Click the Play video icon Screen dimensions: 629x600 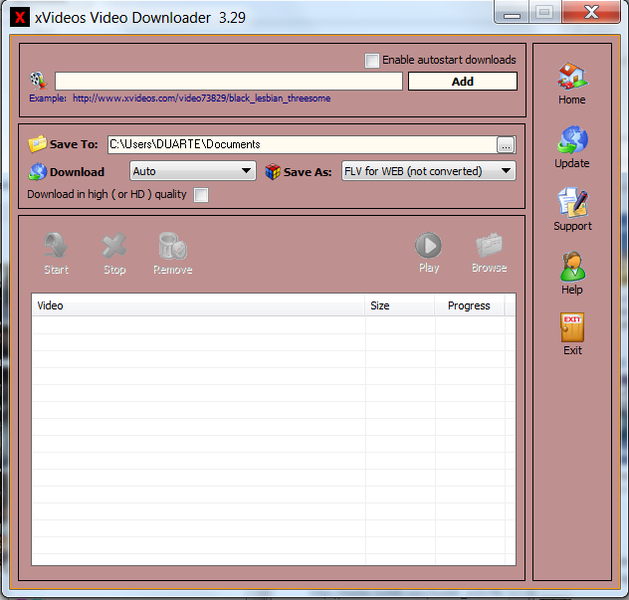[x=428, y=245]
